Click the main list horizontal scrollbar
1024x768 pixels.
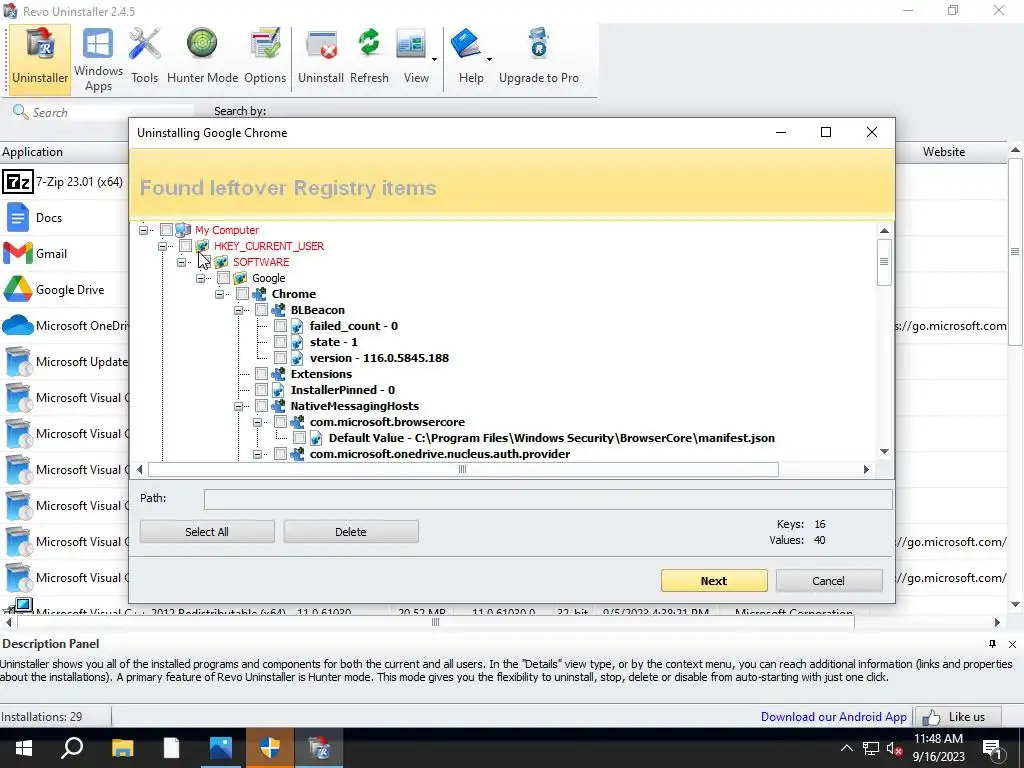pos(436,622)
